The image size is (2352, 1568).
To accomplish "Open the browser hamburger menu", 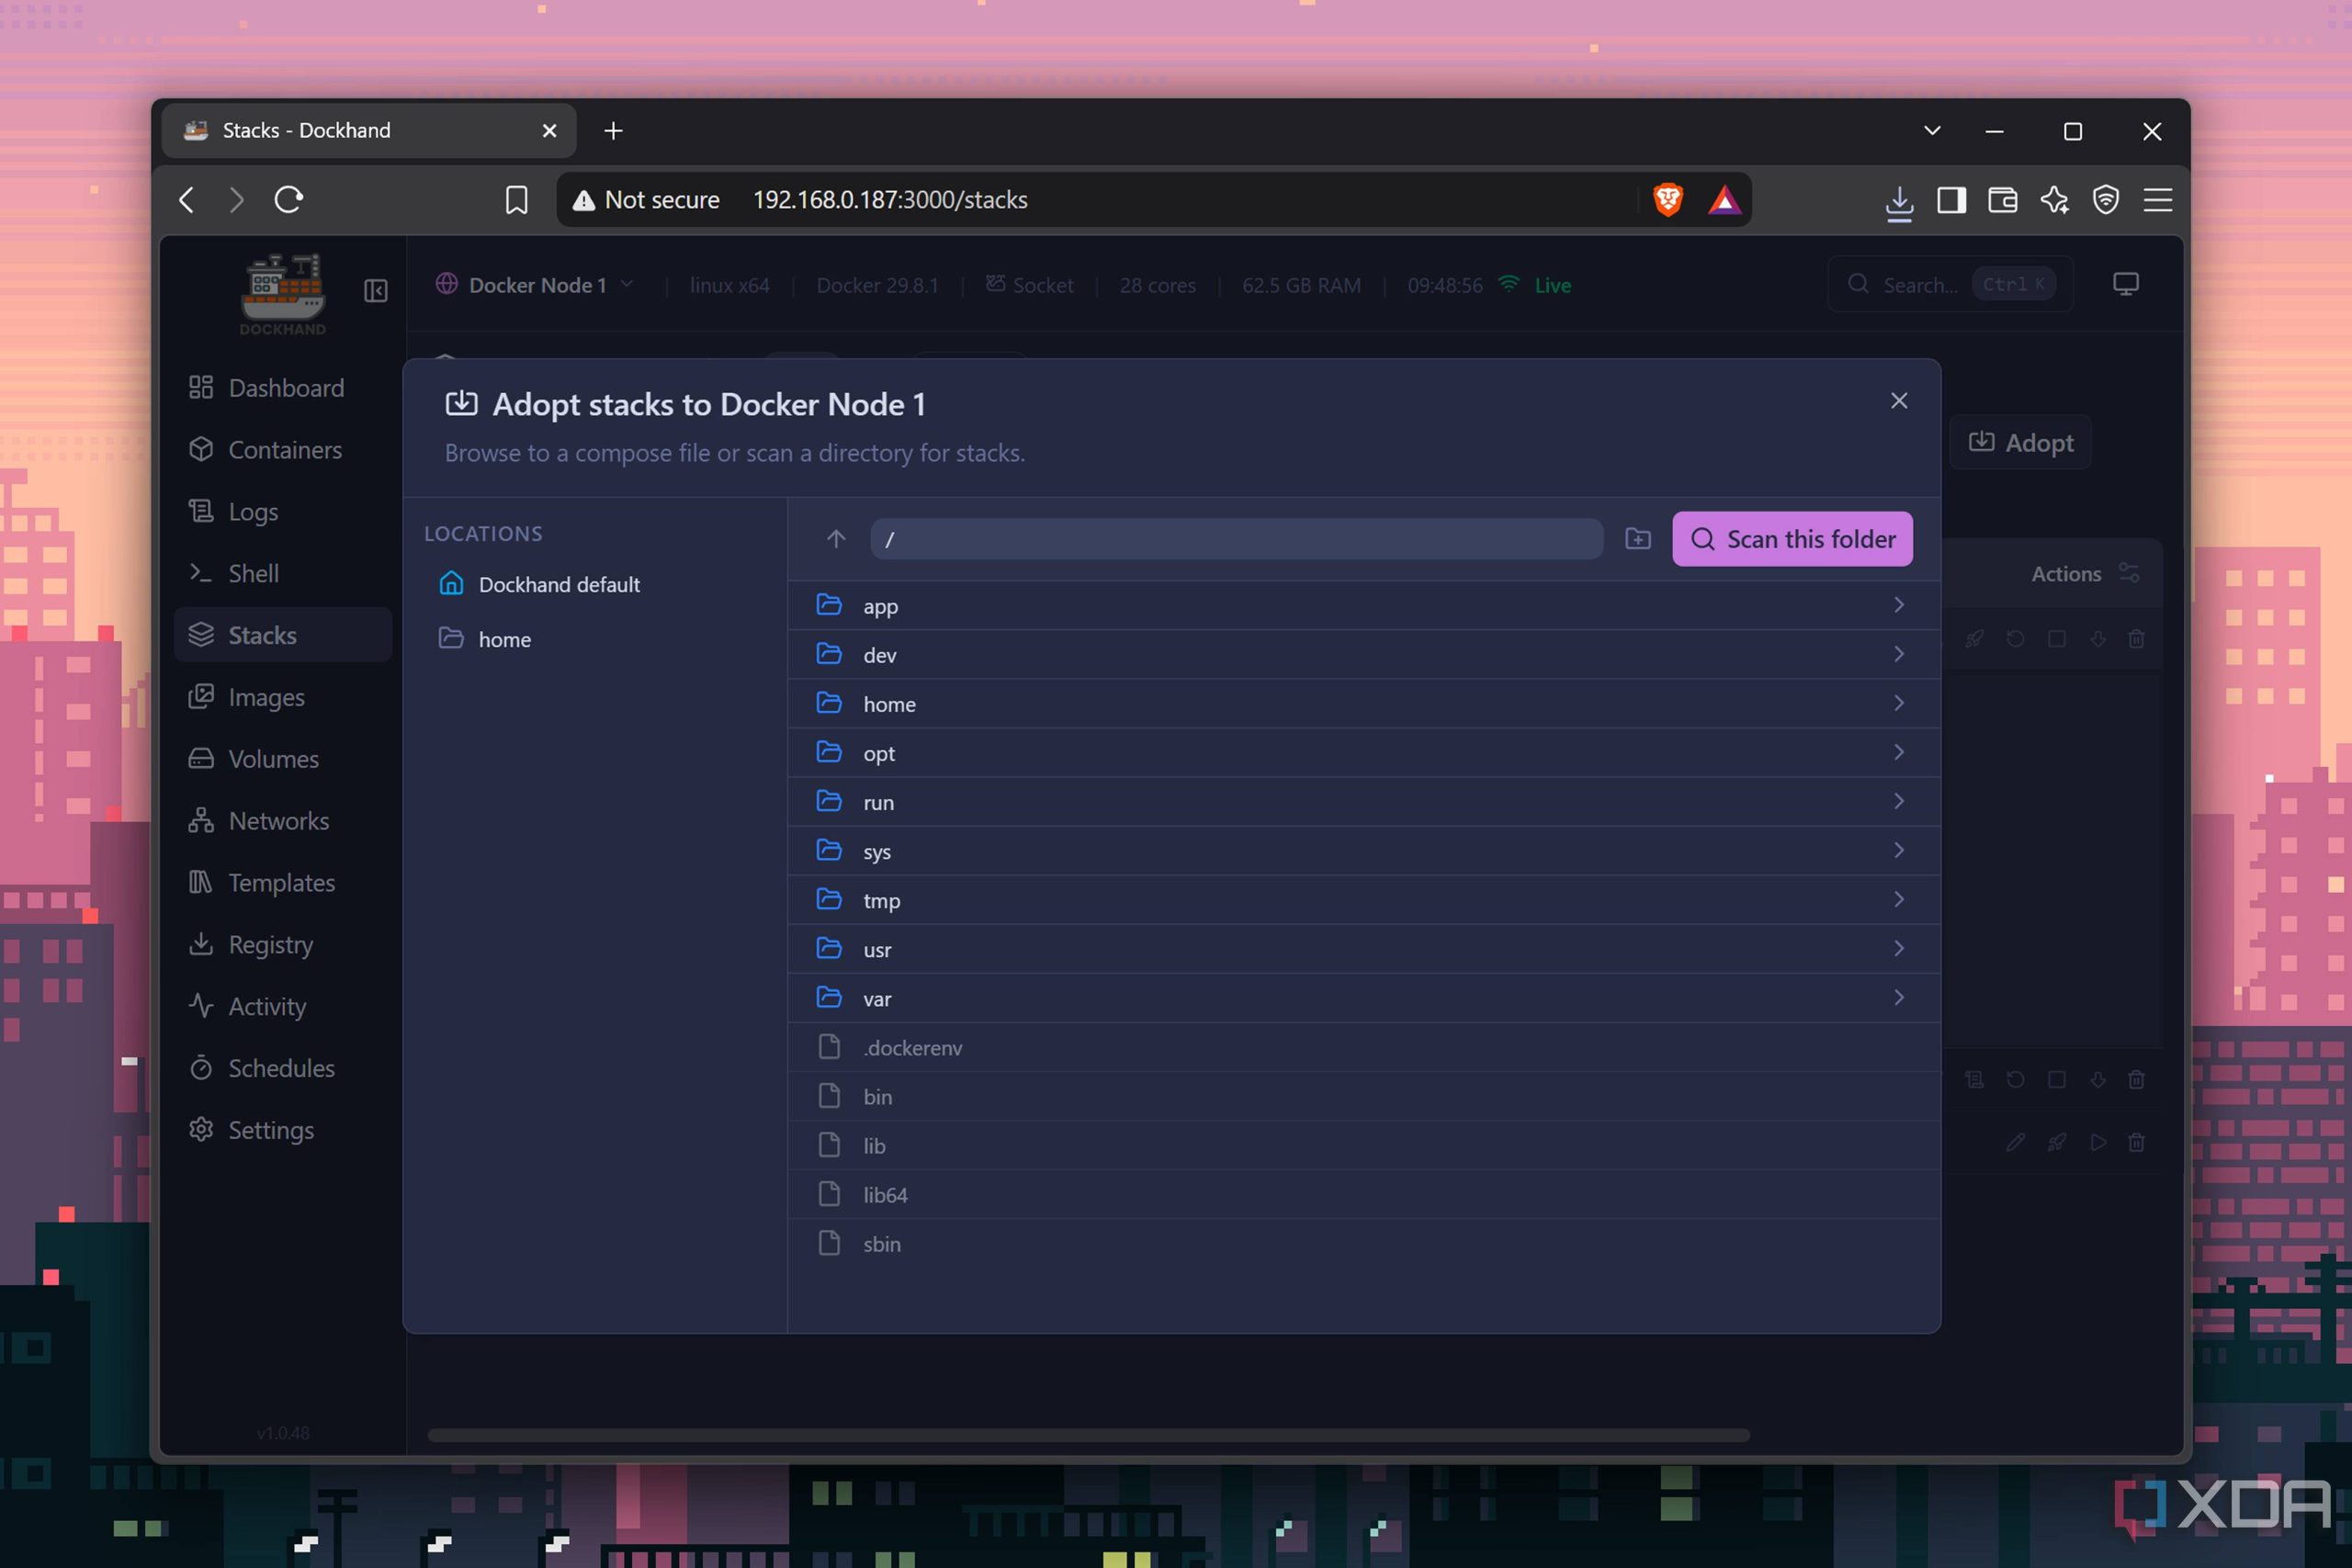I will [x=2158, y=200].
